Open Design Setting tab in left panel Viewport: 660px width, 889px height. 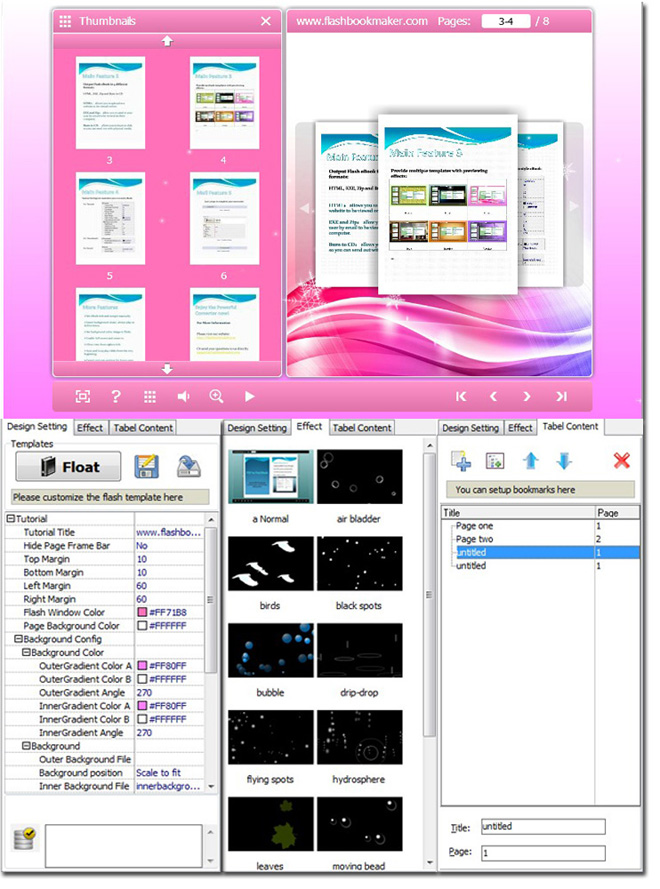[37, 426]
